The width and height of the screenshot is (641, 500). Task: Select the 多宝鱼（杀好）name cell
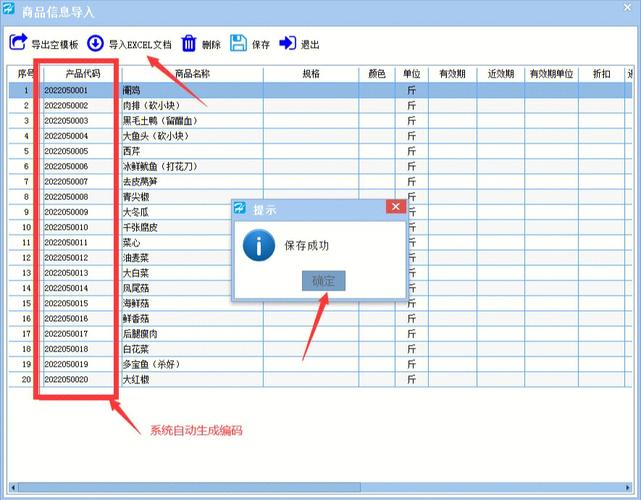192,364
